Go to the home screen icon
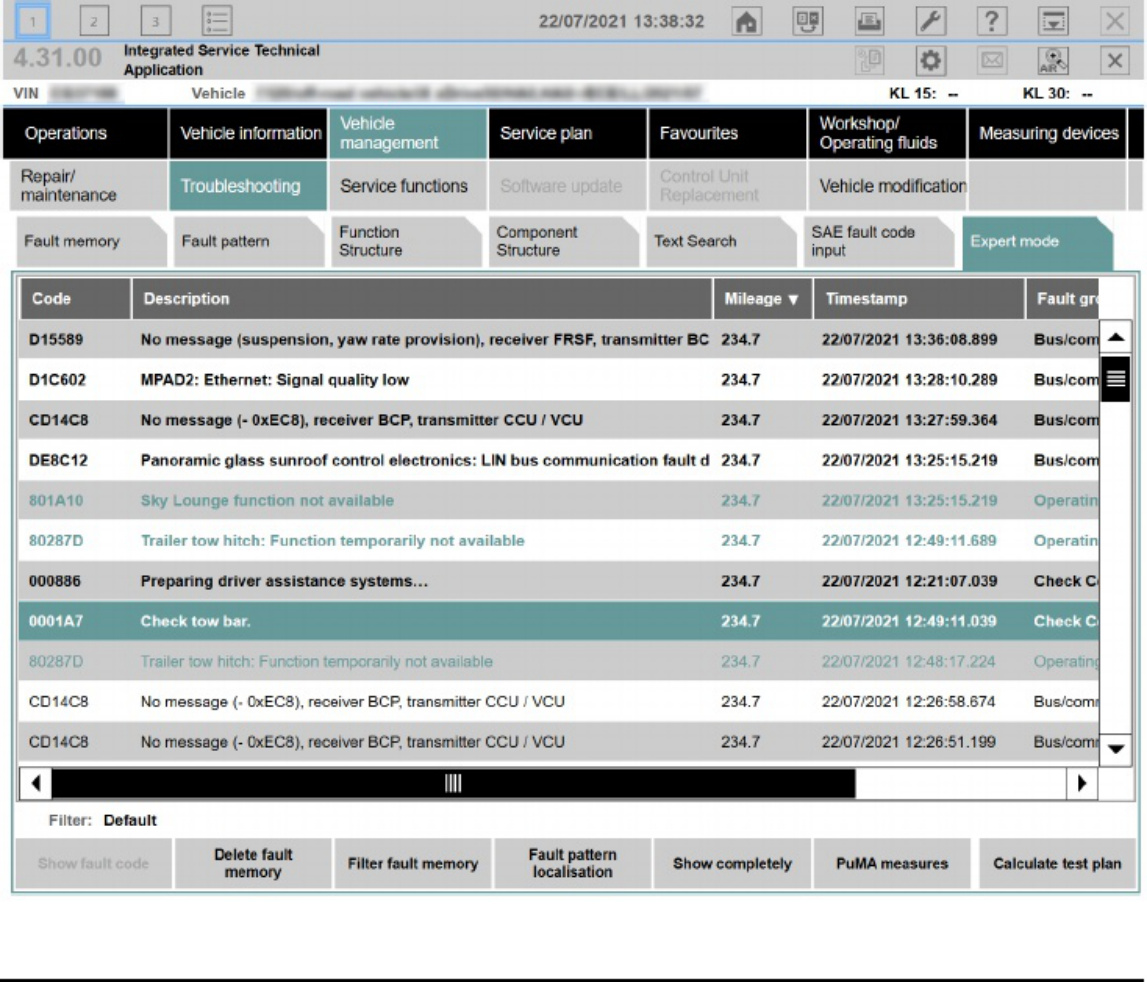This screenshot has height=982, width=1147. pyautogui.click(x=746, y=21)
